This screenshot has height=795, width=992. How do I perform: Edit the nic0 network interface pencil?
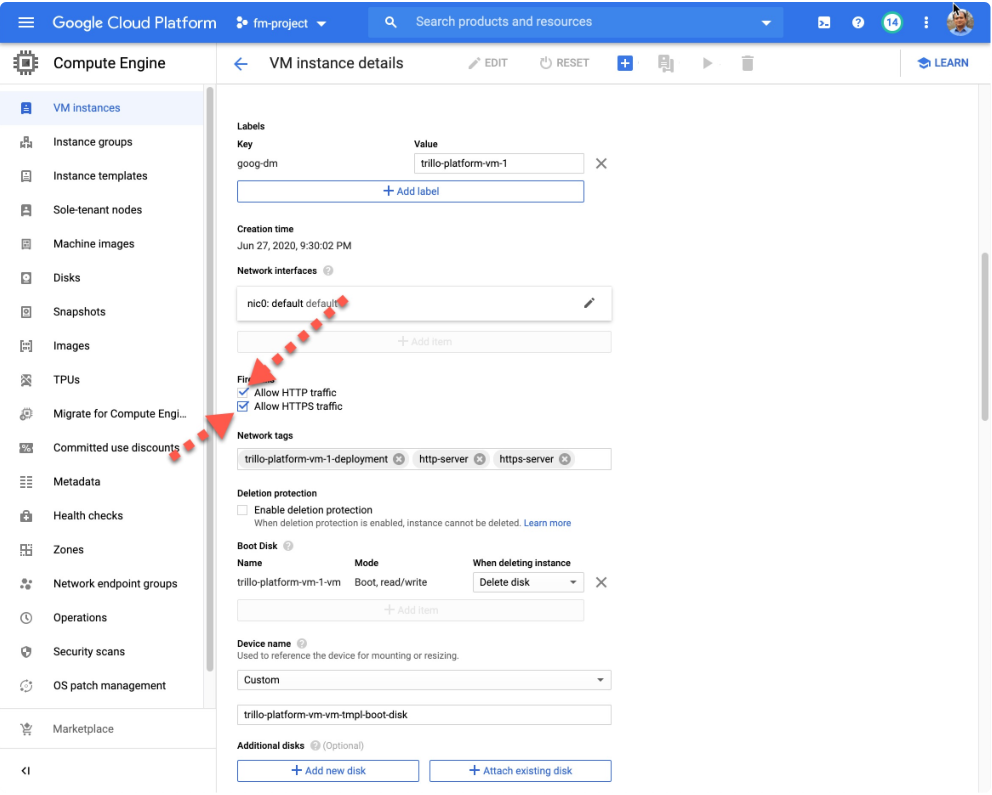coord(589,303)
